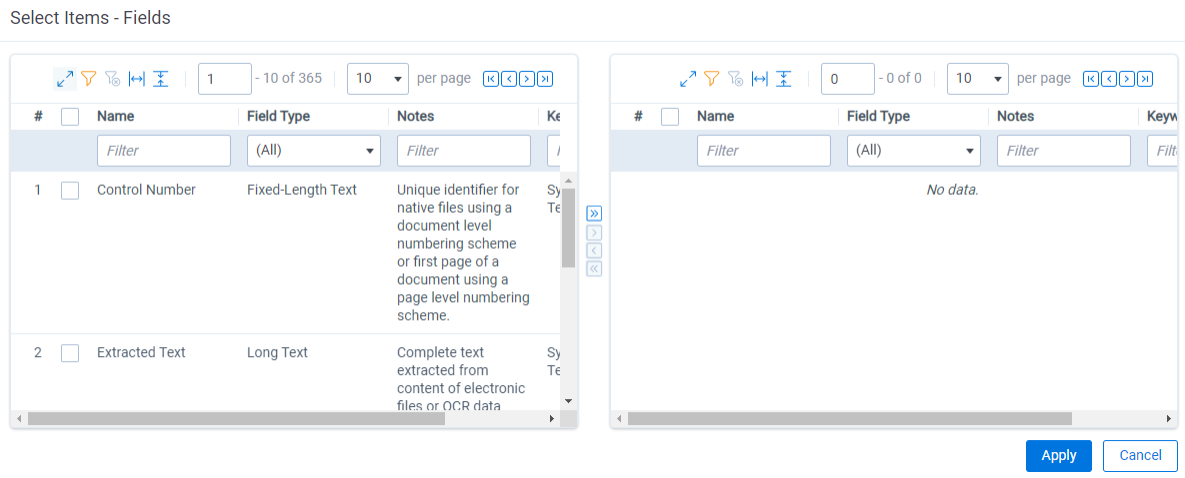Move all items right with double-arrow button
The height and width of the screenshot is (478, 1185).
coord(594,214)
